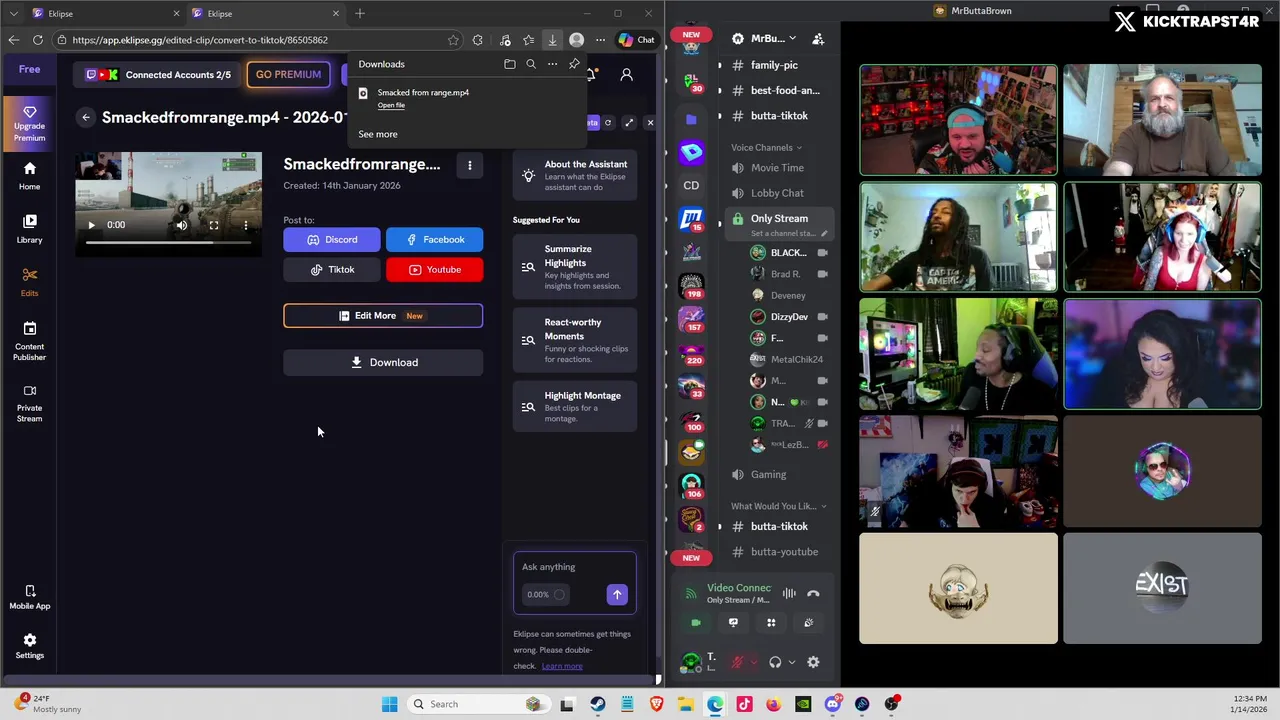Toggle Discord camera on/off
Viewport: 1280px width, 720px height.
696,623
